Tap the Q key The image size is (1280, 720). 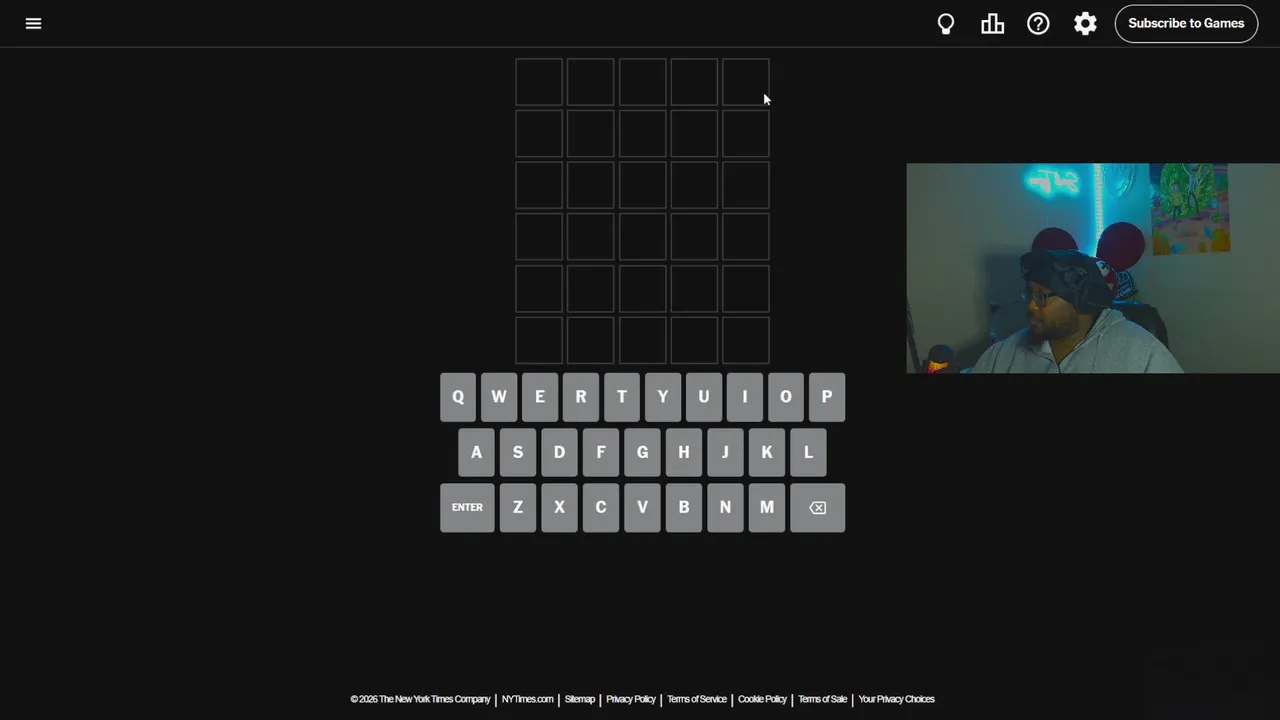458,397
